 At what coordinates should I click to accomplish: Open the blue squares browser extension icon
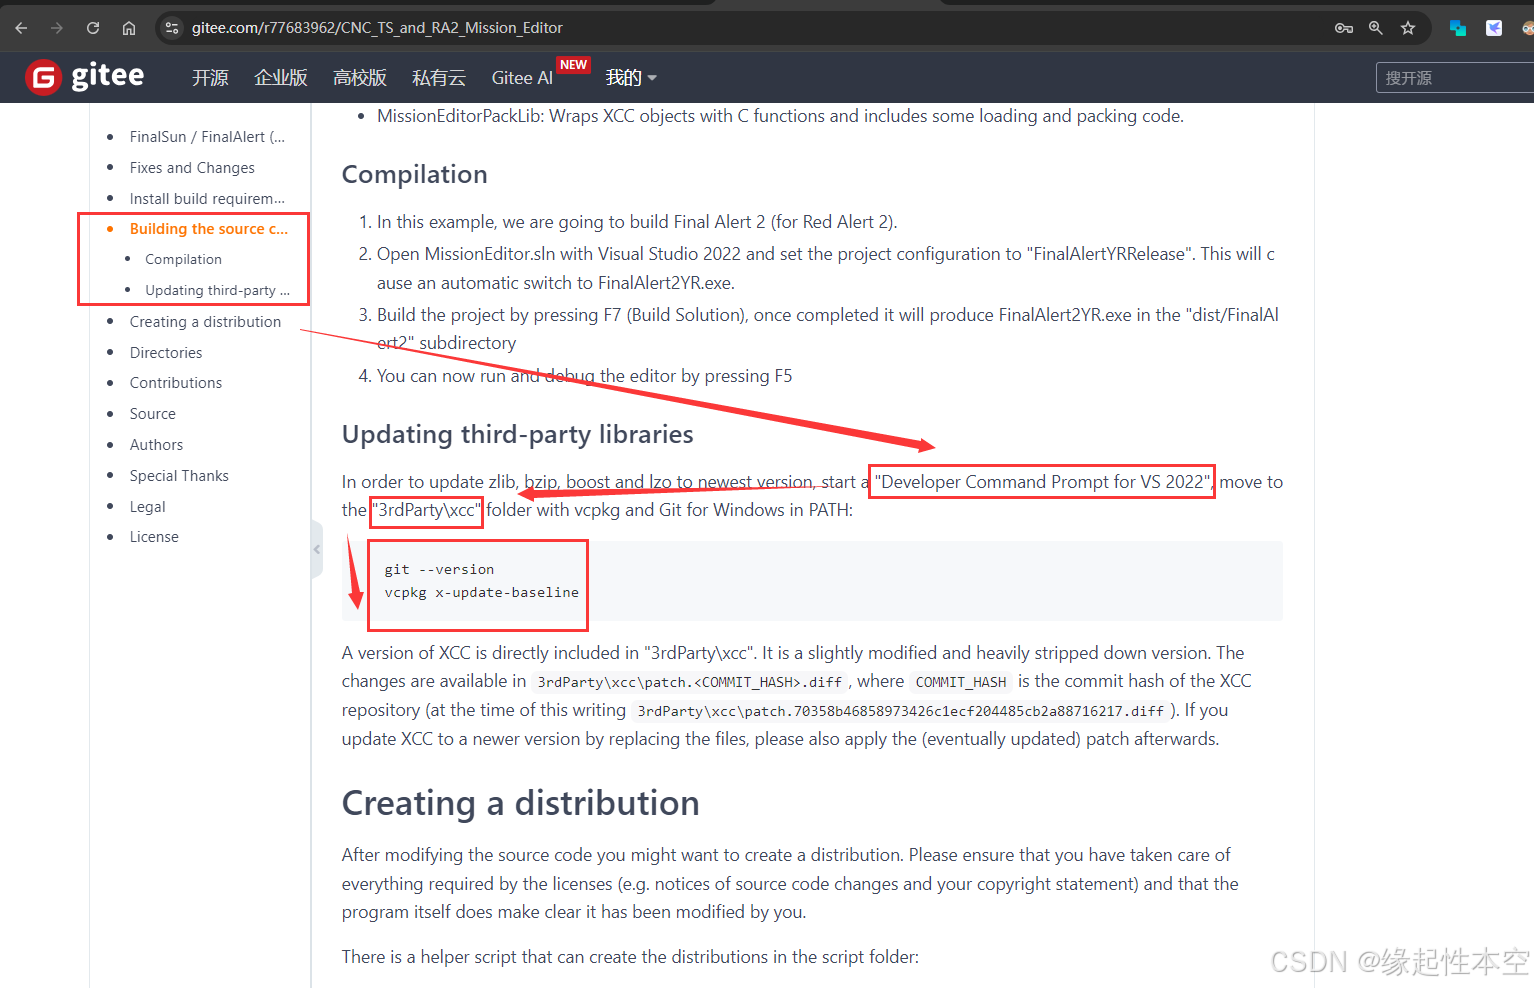(1458, 28)
